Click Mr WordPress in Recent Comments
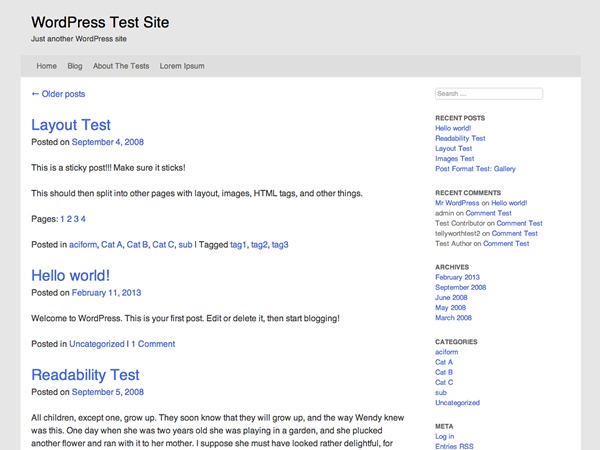This screenshot has height=450, width=600. (x=457, y=203)
